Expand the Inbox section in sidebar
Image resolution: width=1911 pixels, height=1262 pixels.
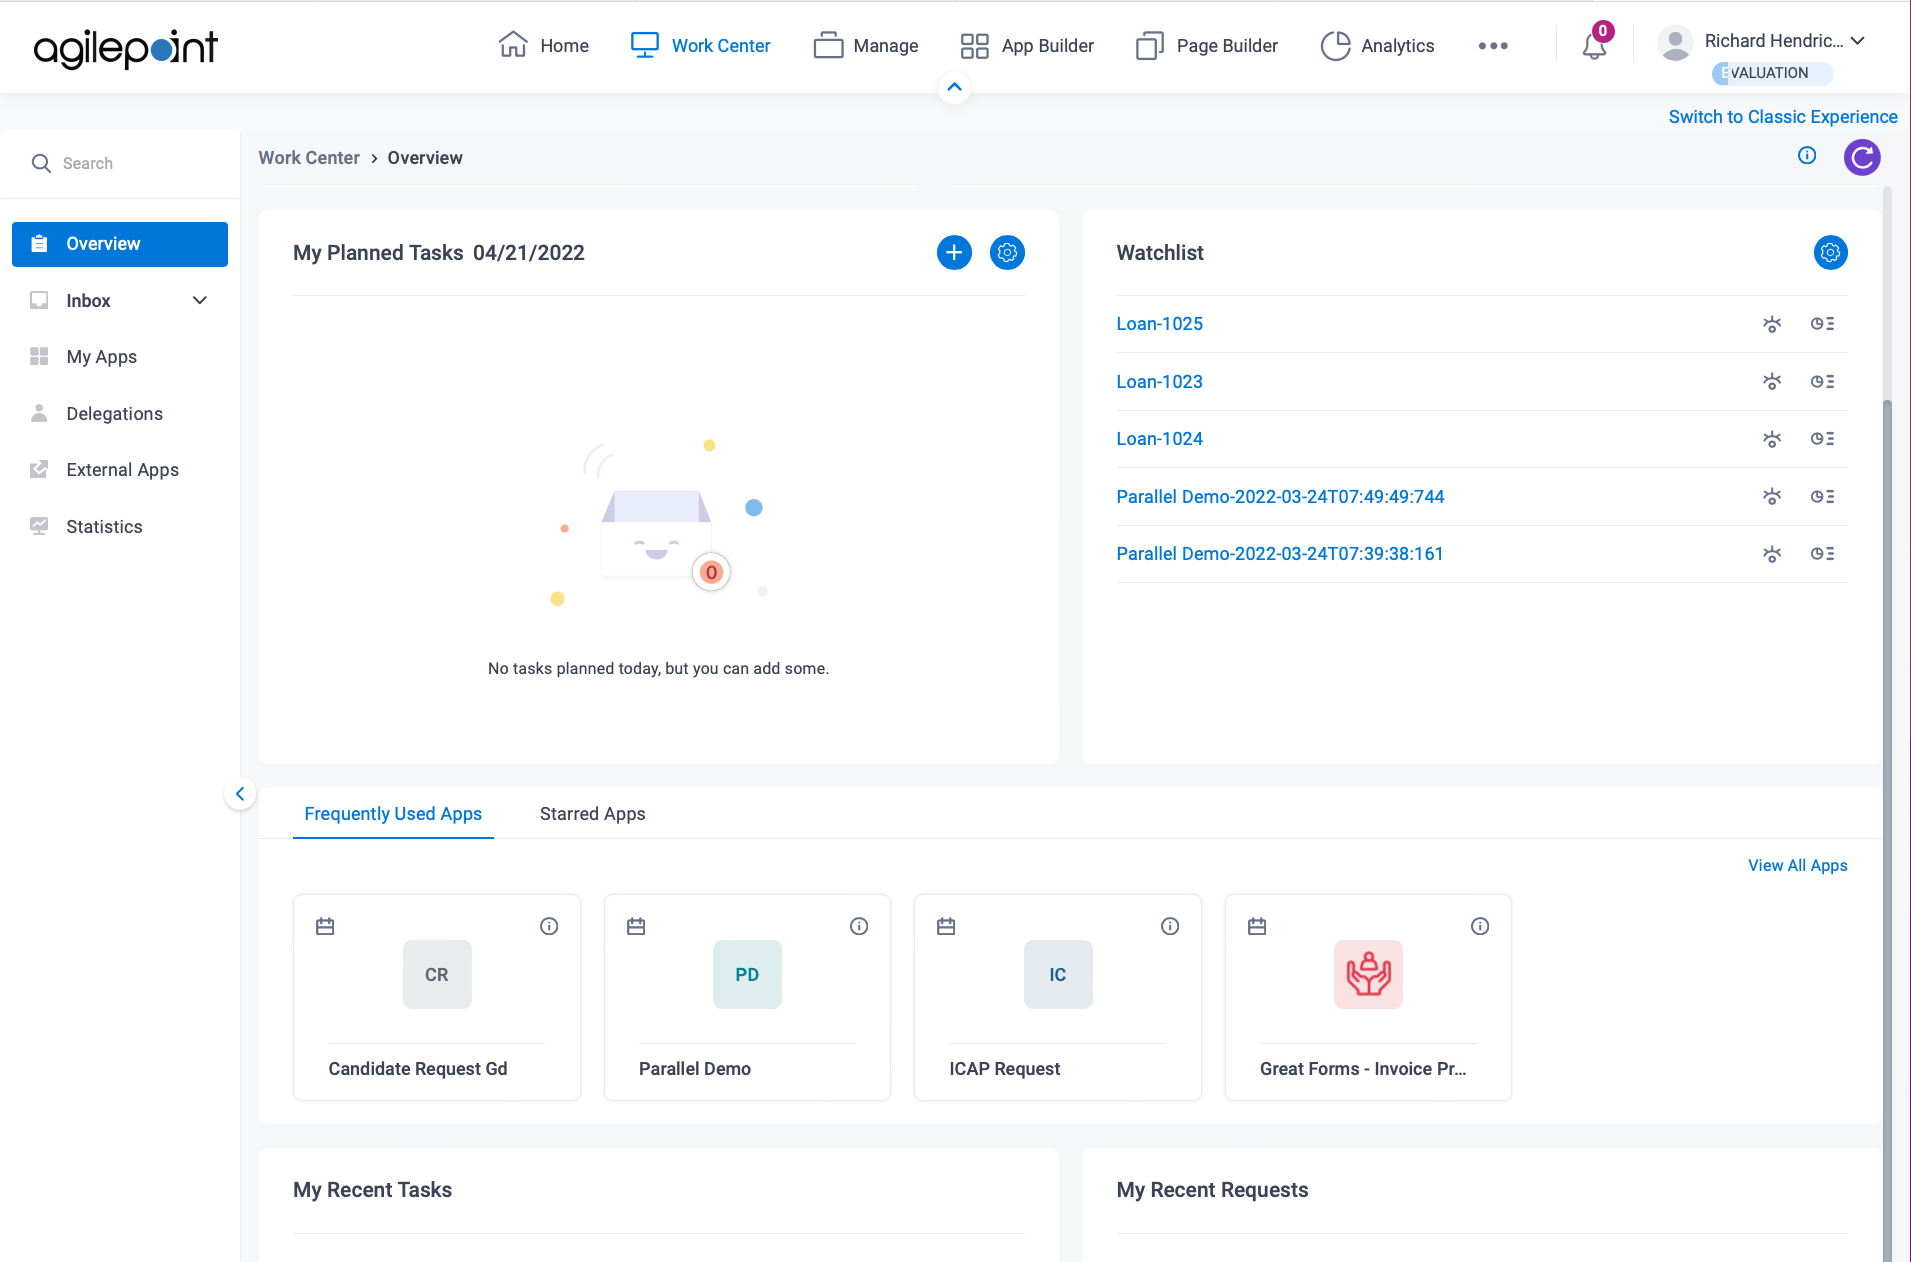[x=199, y=300]
